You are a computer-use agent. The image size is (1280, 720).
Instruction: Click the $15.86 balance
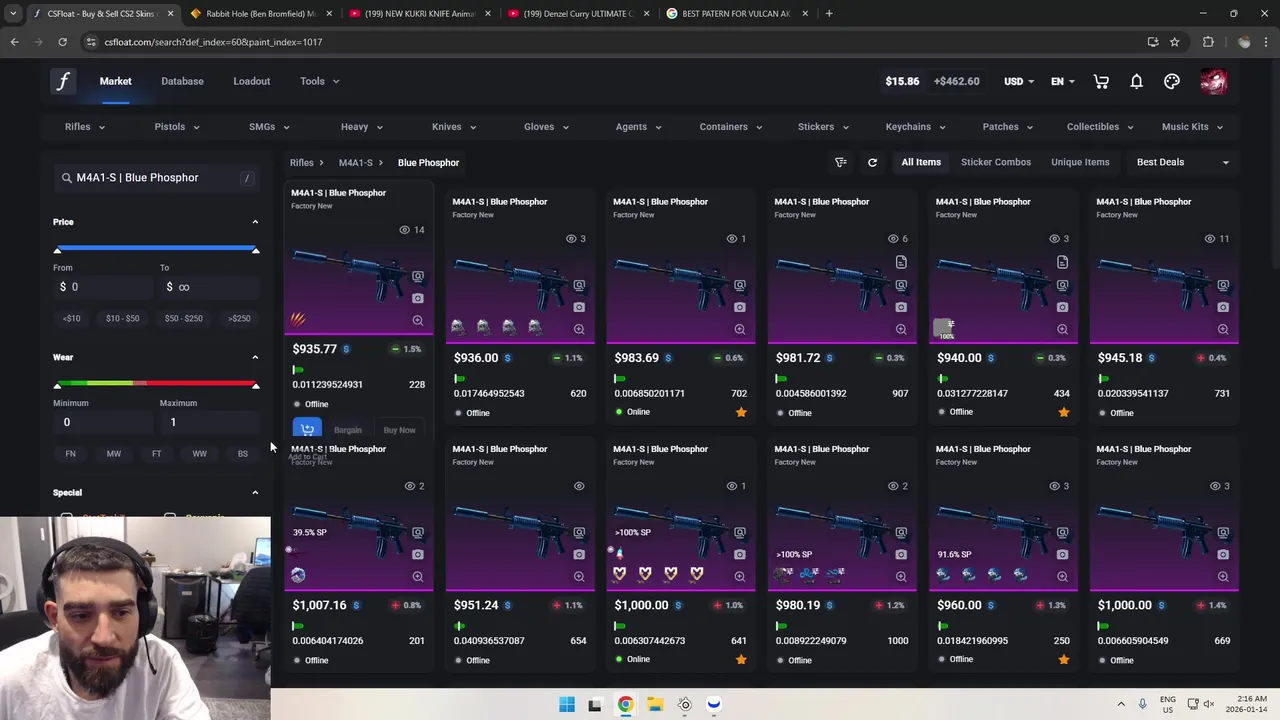[902, 81]
